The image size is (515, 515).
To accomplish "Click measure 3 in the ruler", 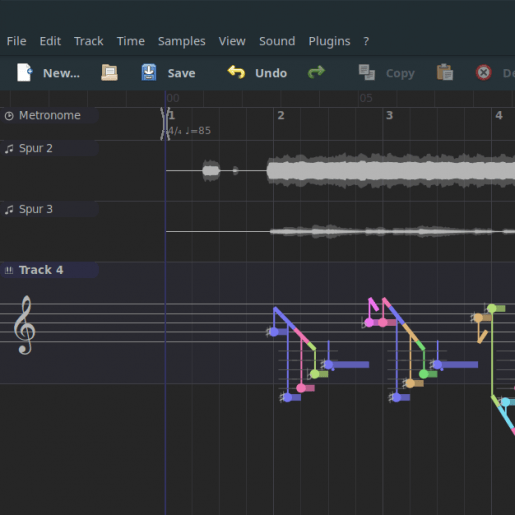I will 389,115.
